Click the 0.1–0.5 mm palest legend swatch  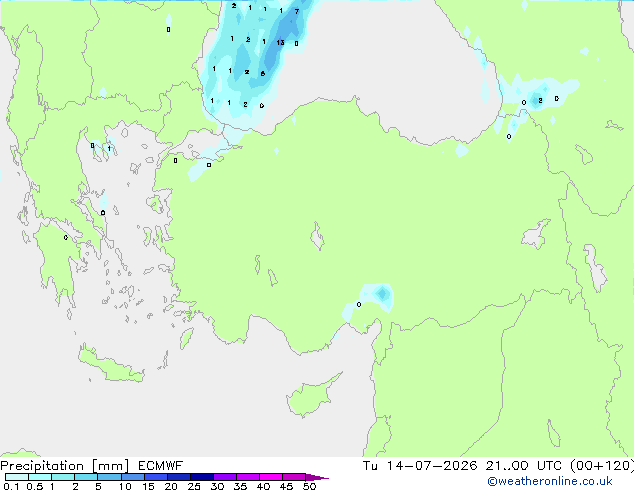tap(17, 477)
